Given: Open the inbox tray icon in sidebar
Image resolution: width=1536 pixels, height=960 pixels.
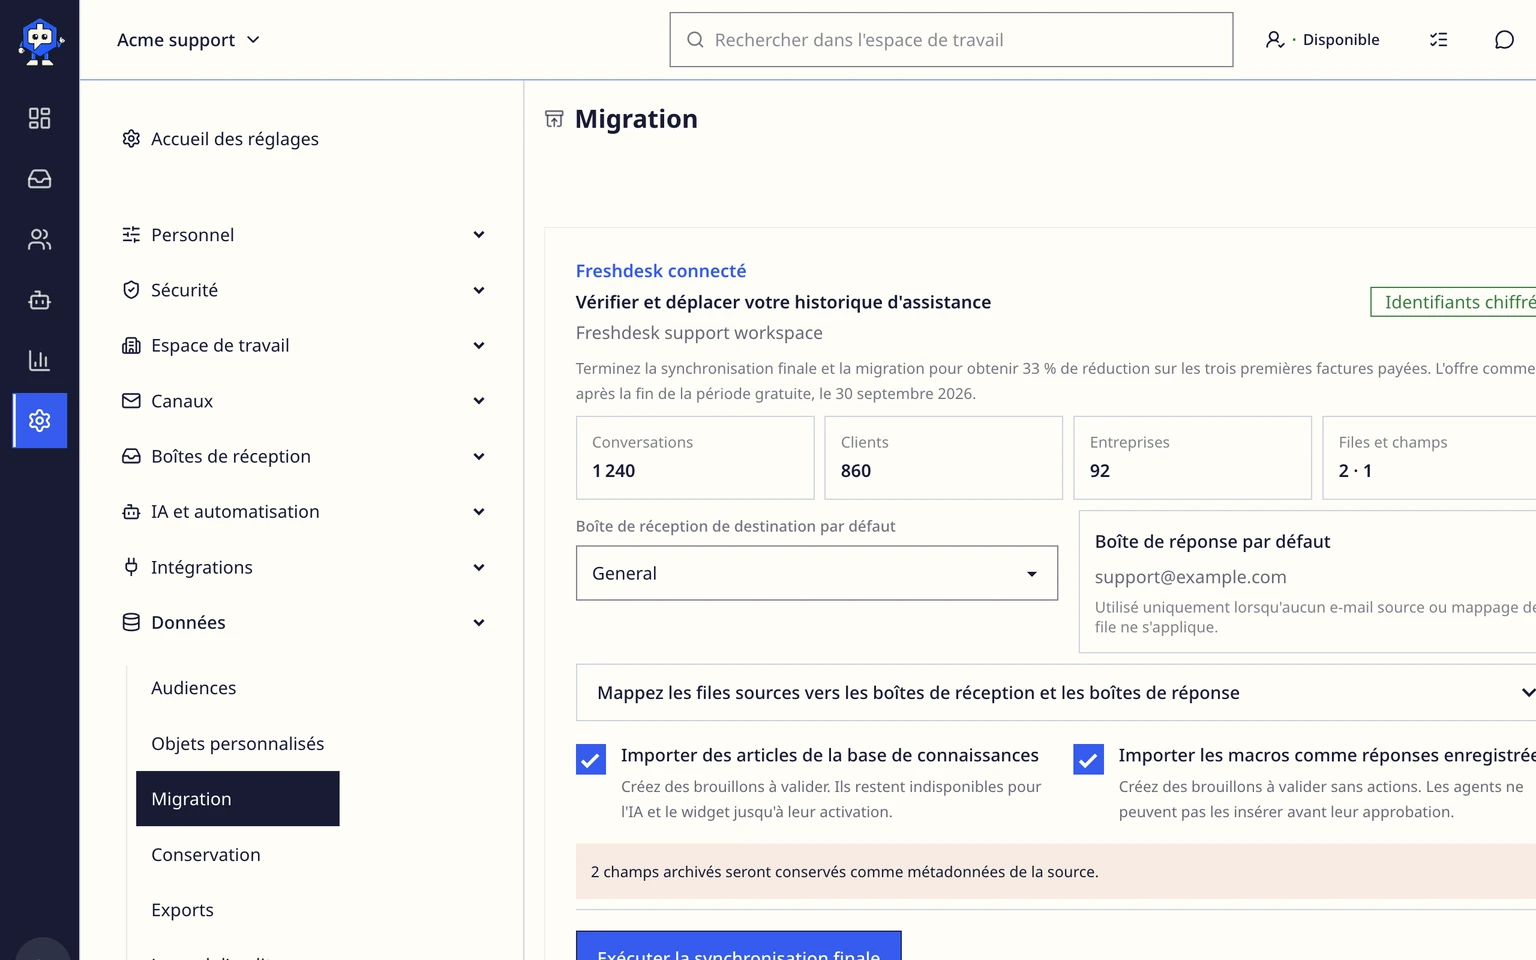Looking at the screenshot, I should pos(39,179).
